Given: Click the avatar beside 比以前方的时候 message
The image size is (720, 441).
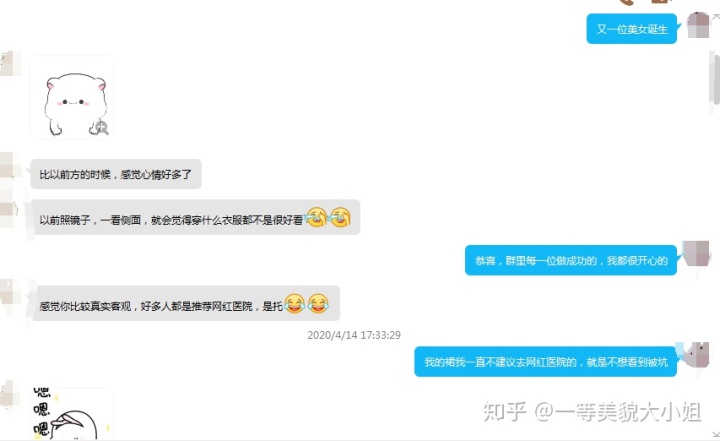Looking at the screenshot, I should tap(10, 165).
